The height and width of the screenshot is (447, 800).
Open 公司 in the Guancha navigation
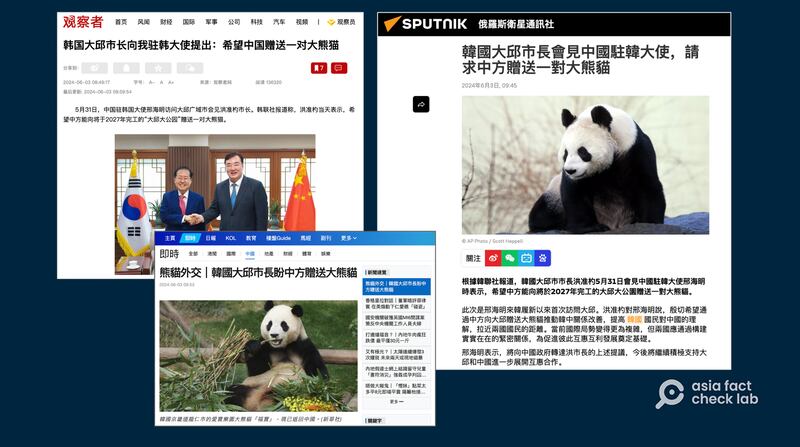pos(234,22)
